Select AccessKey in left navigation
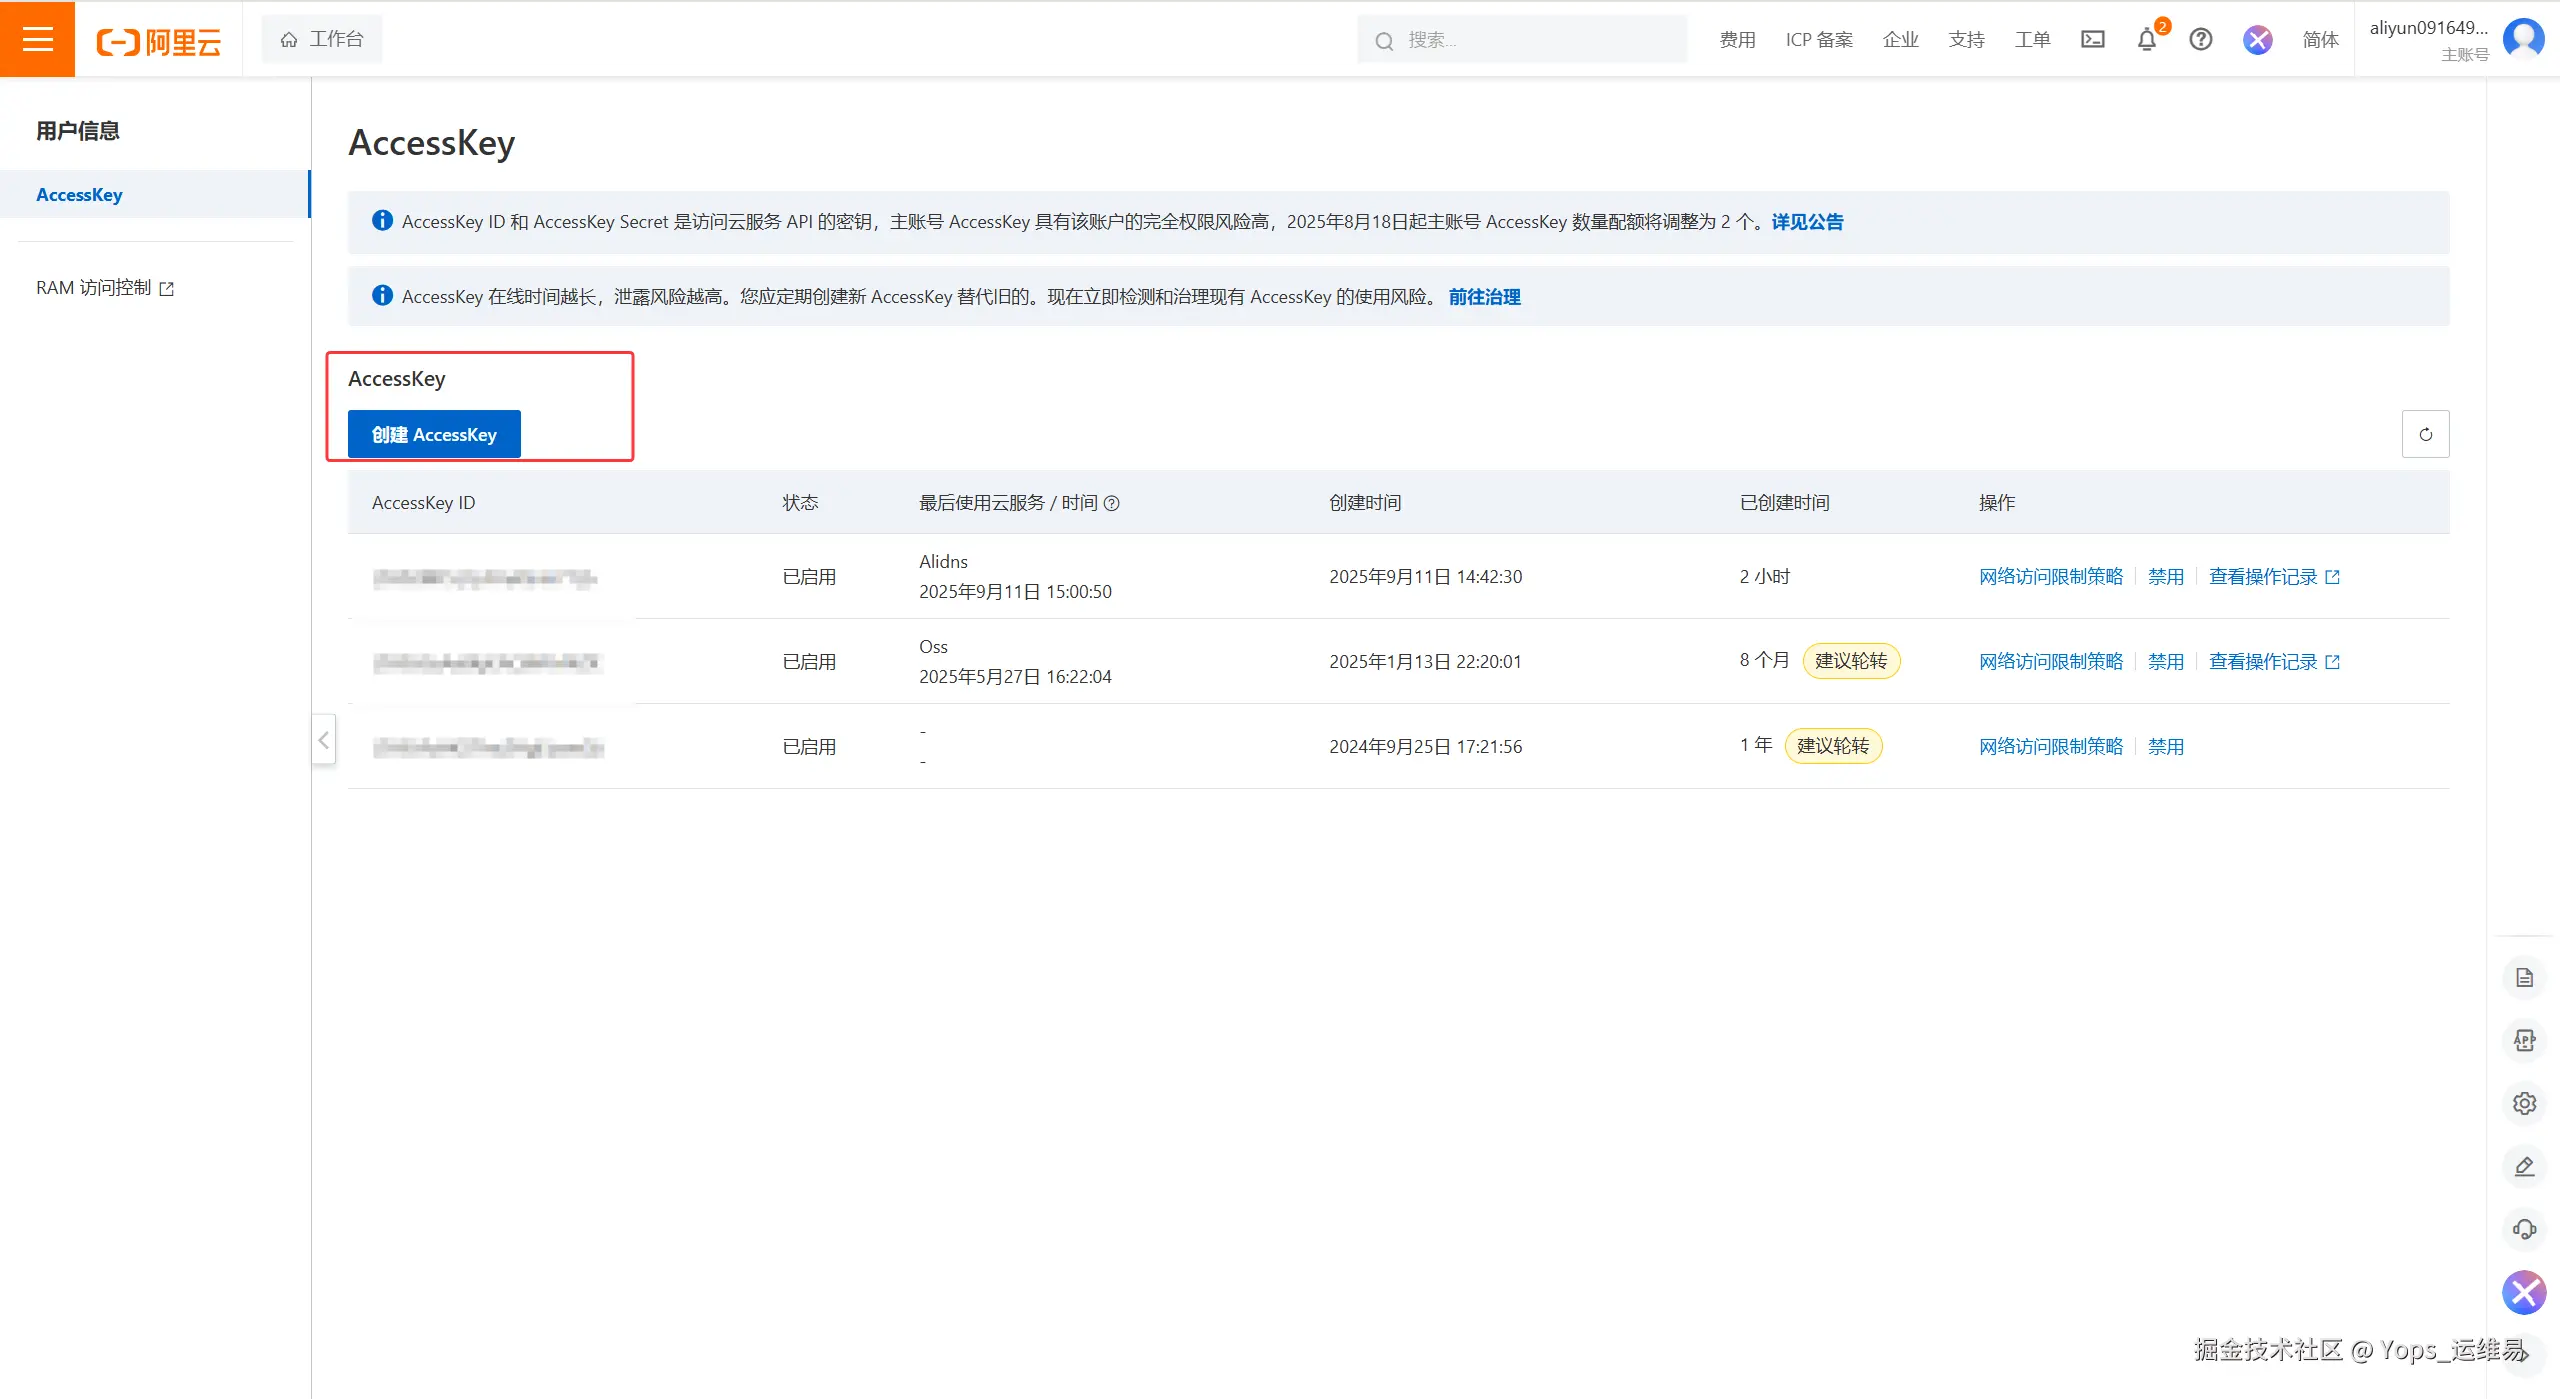The image size is (2560, 1399). (79, 195)
